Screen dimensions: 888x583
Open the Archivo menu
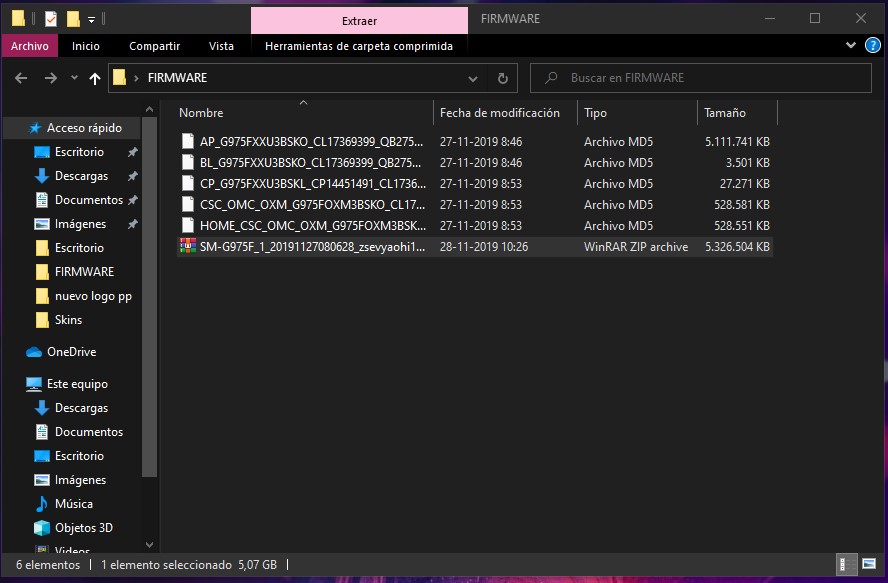click(x=29, y=46)
